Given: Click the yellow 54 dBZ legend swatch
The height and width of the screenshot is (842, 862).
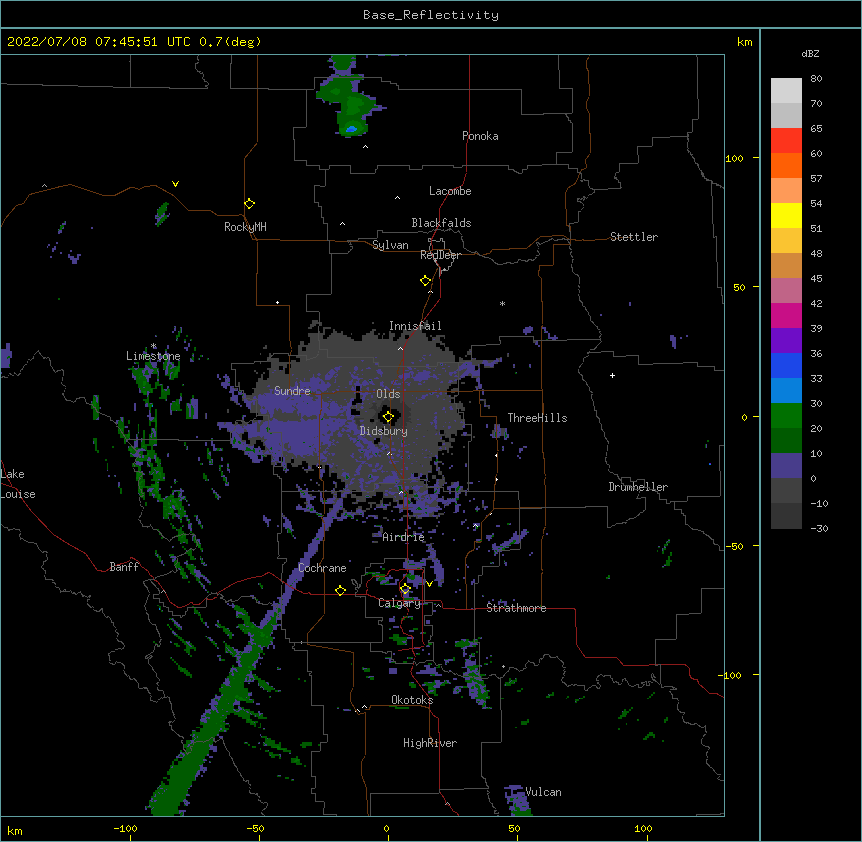Looking at the screenshot, I should click(x=786, y=215).
